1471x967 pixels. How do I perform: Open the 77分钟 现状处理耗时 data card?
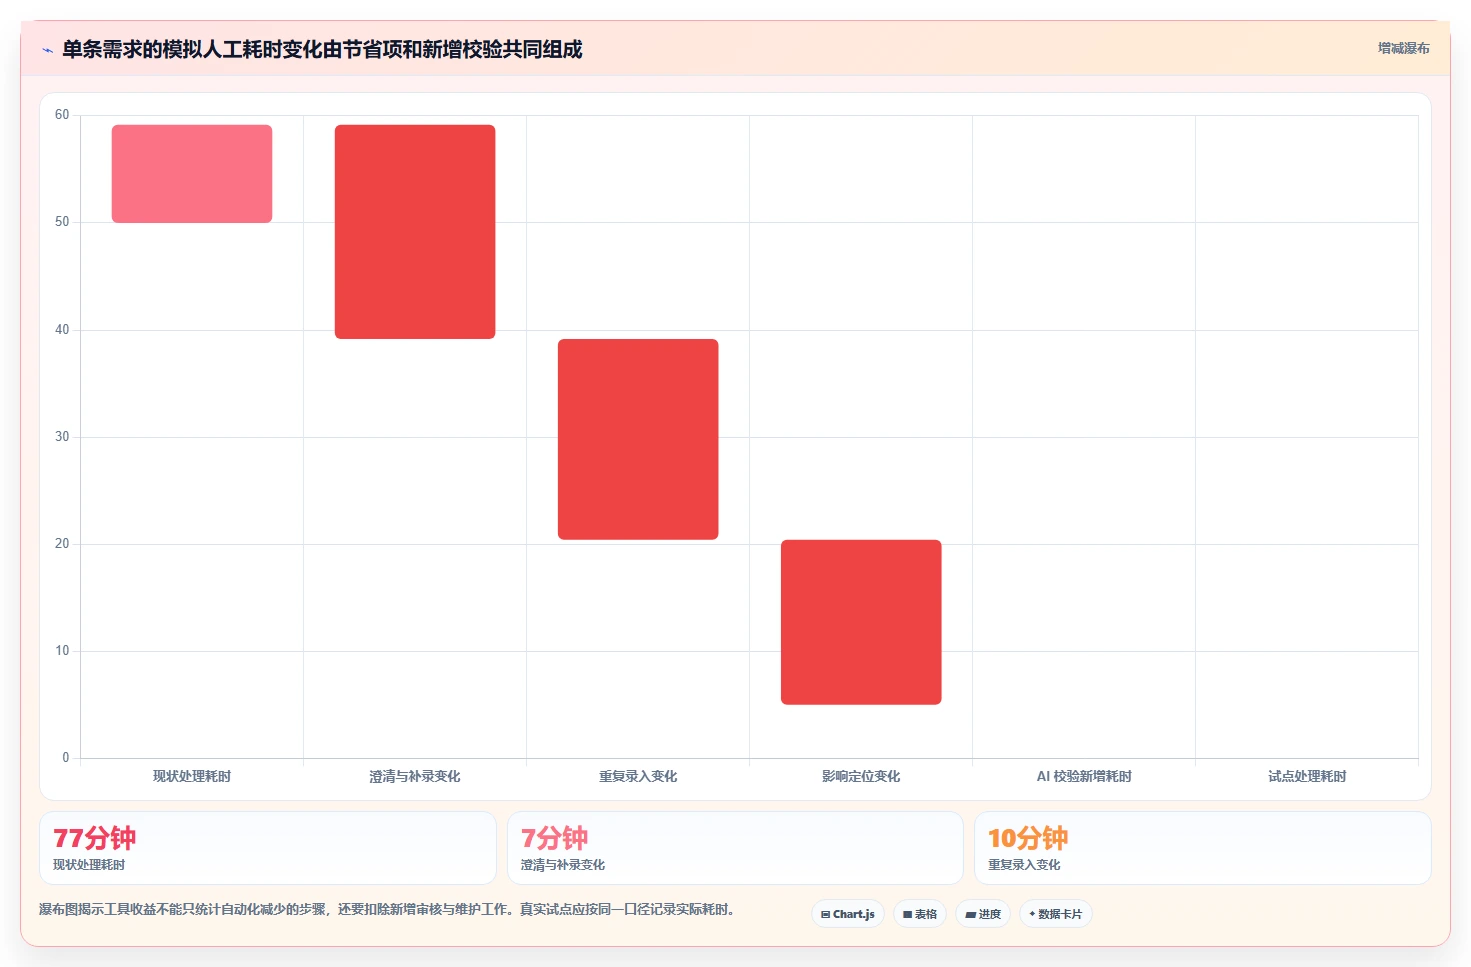click(x=268, y=848)
